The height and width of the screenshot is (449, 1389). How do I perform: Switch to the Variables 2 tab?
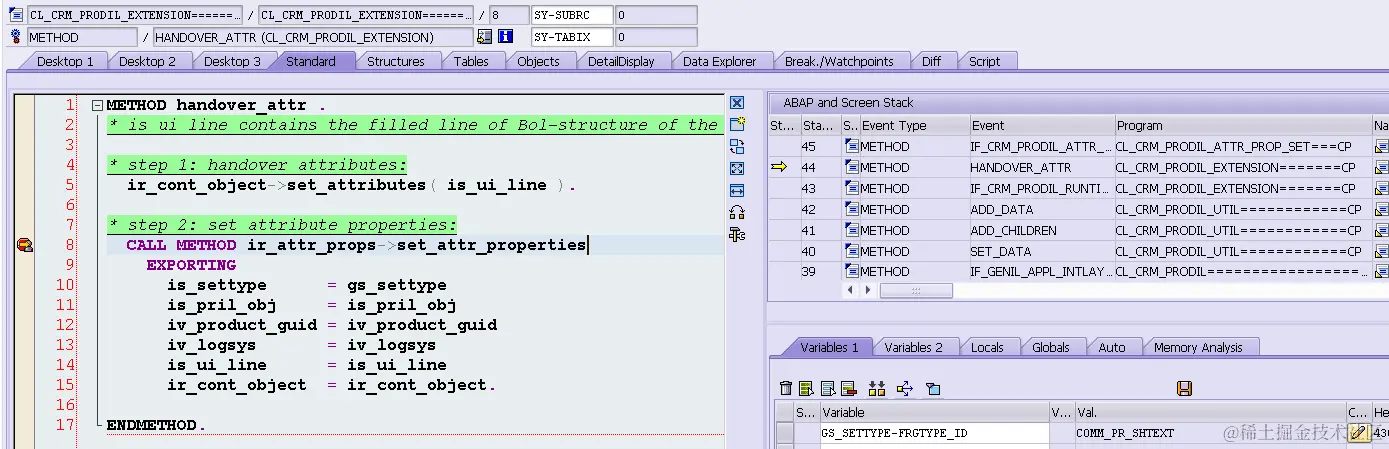(x=913, y=347)
